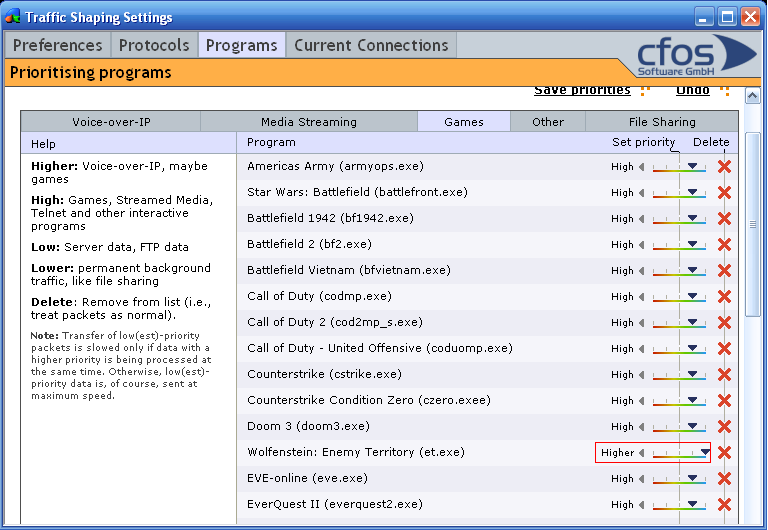This screenshot has width=768, height=530.
Task: Adjust the Battlefield 1942 priority slider
Action: point(680,218)
